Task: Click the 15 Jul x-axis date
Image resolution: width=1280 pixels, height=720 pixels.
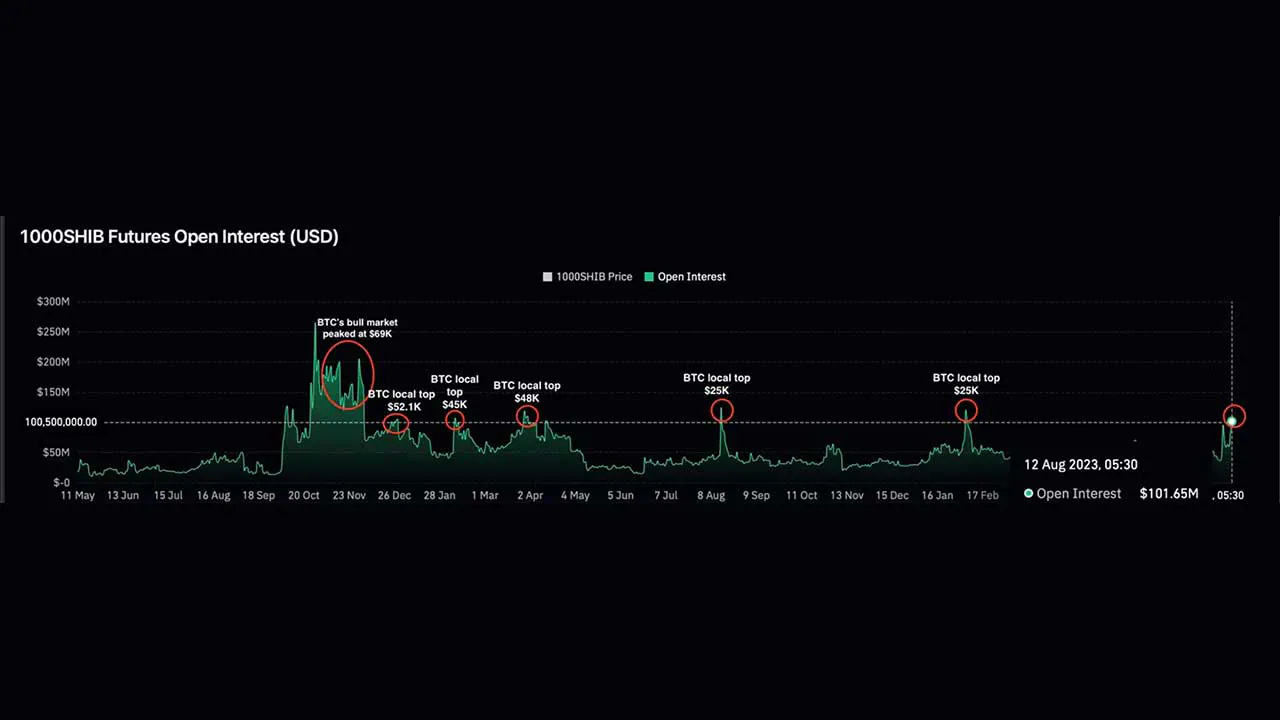Action: tap(169, 495)
